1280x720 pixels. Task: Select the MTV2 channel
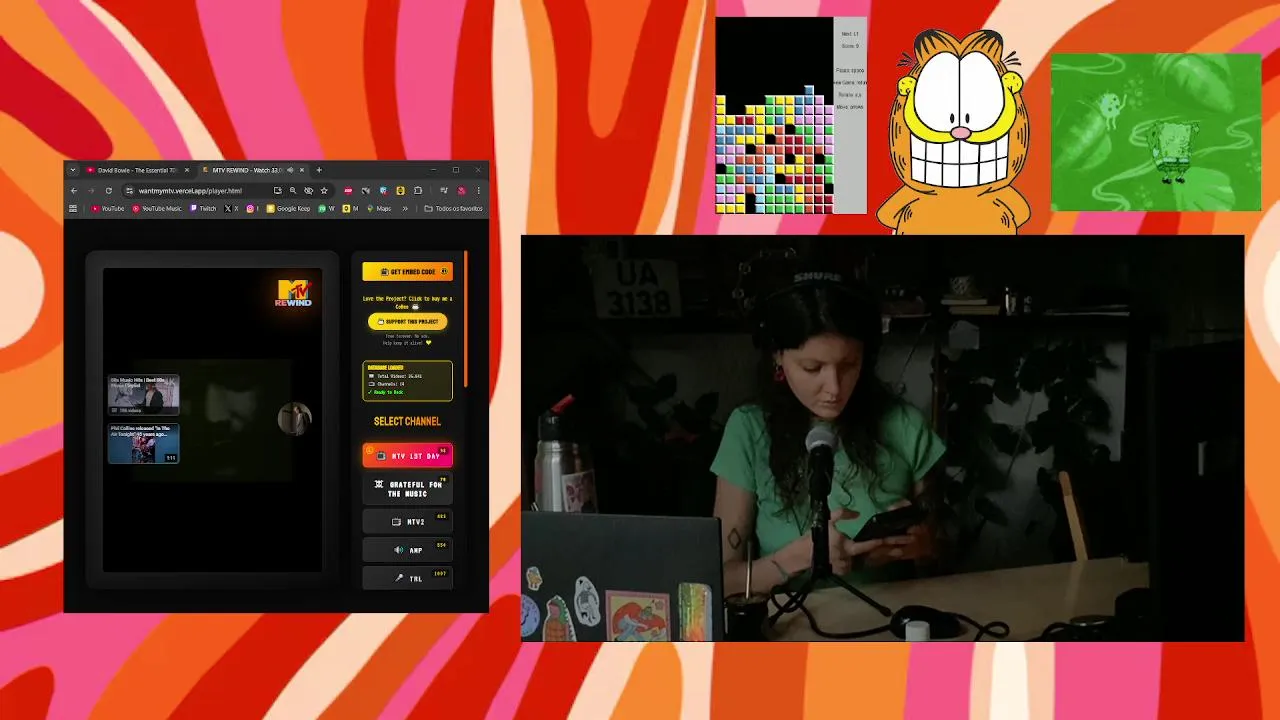click(407, 521)
